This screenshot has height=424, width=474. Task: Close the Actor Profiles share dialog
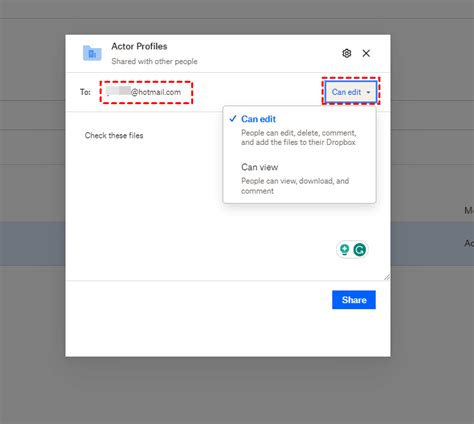[366, 53]
